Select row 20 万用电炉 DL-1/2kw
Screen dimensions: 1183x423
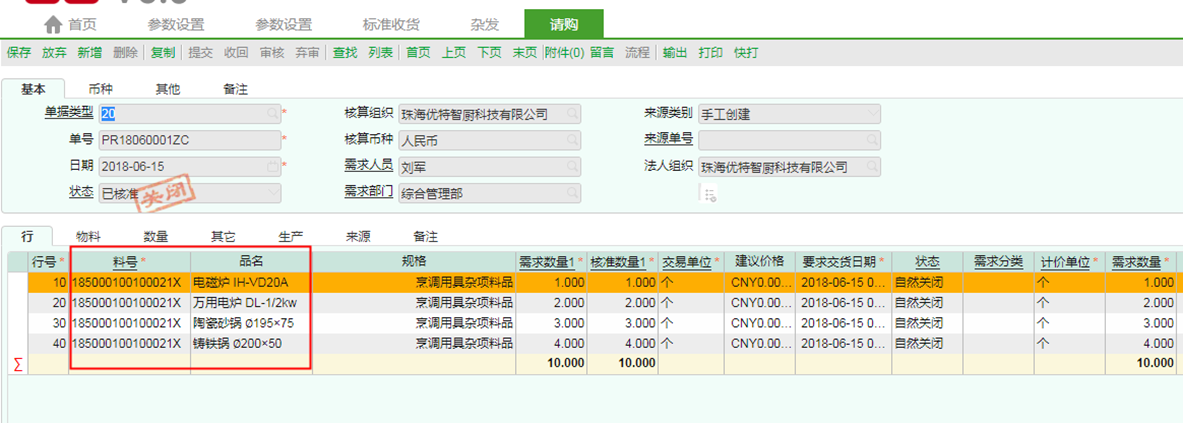(x=245, y=302)
